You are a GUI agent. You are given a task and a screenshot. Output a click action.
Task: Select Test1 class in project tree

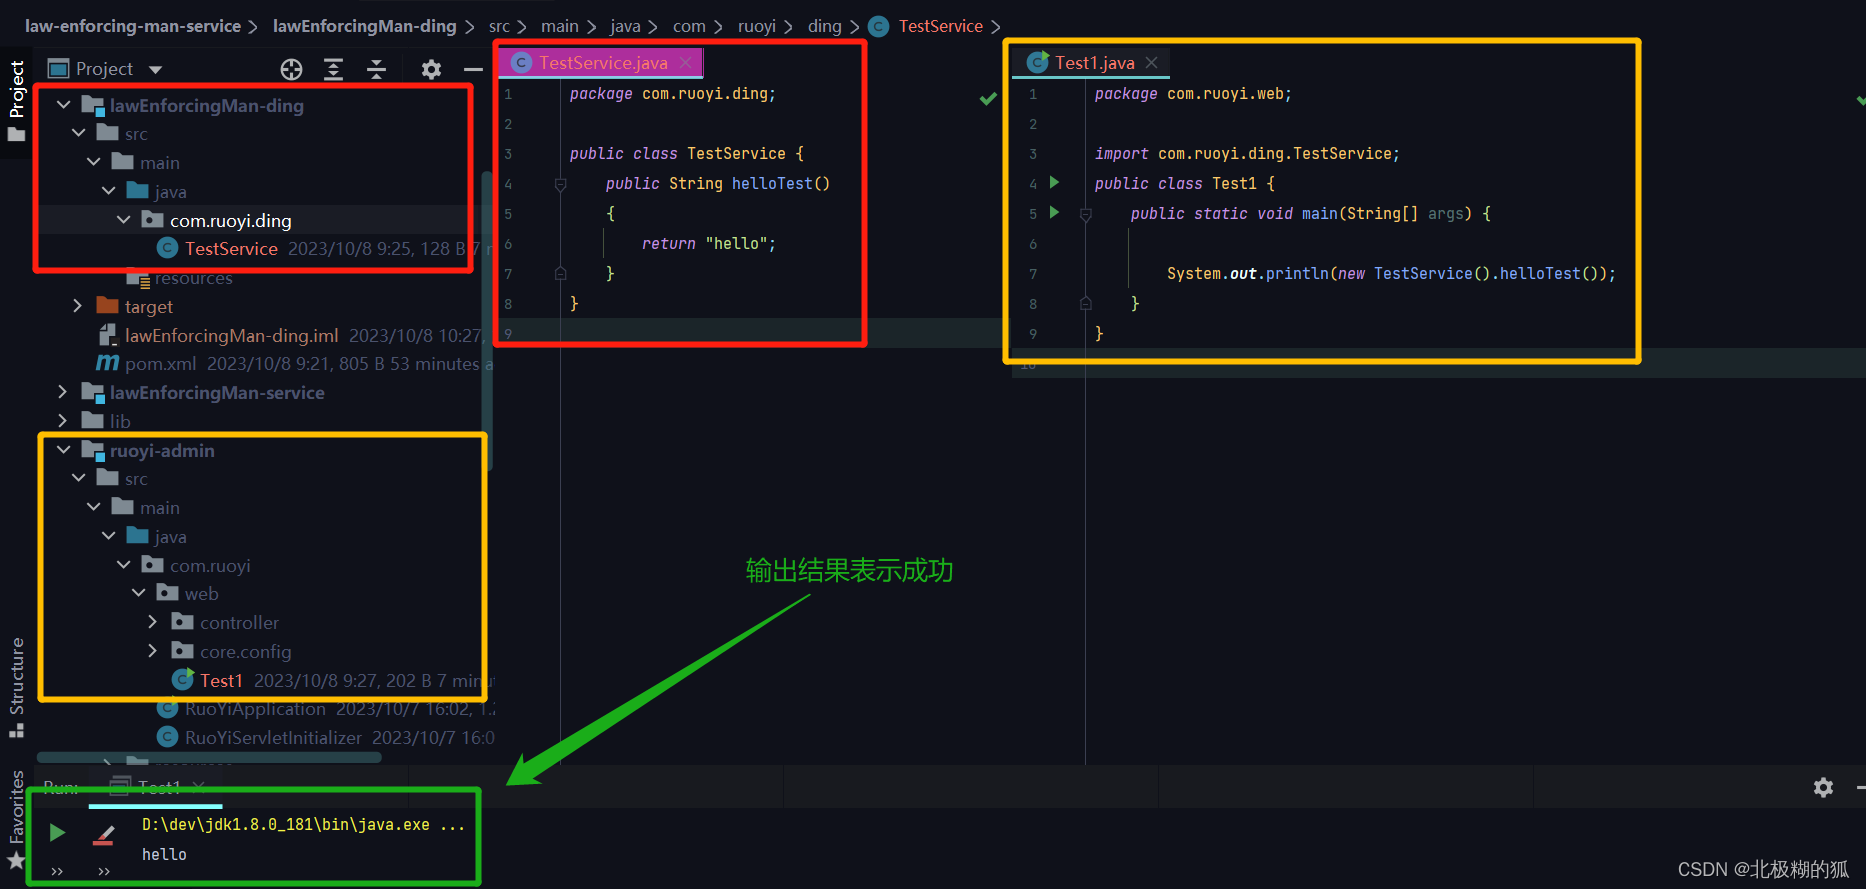221,680
